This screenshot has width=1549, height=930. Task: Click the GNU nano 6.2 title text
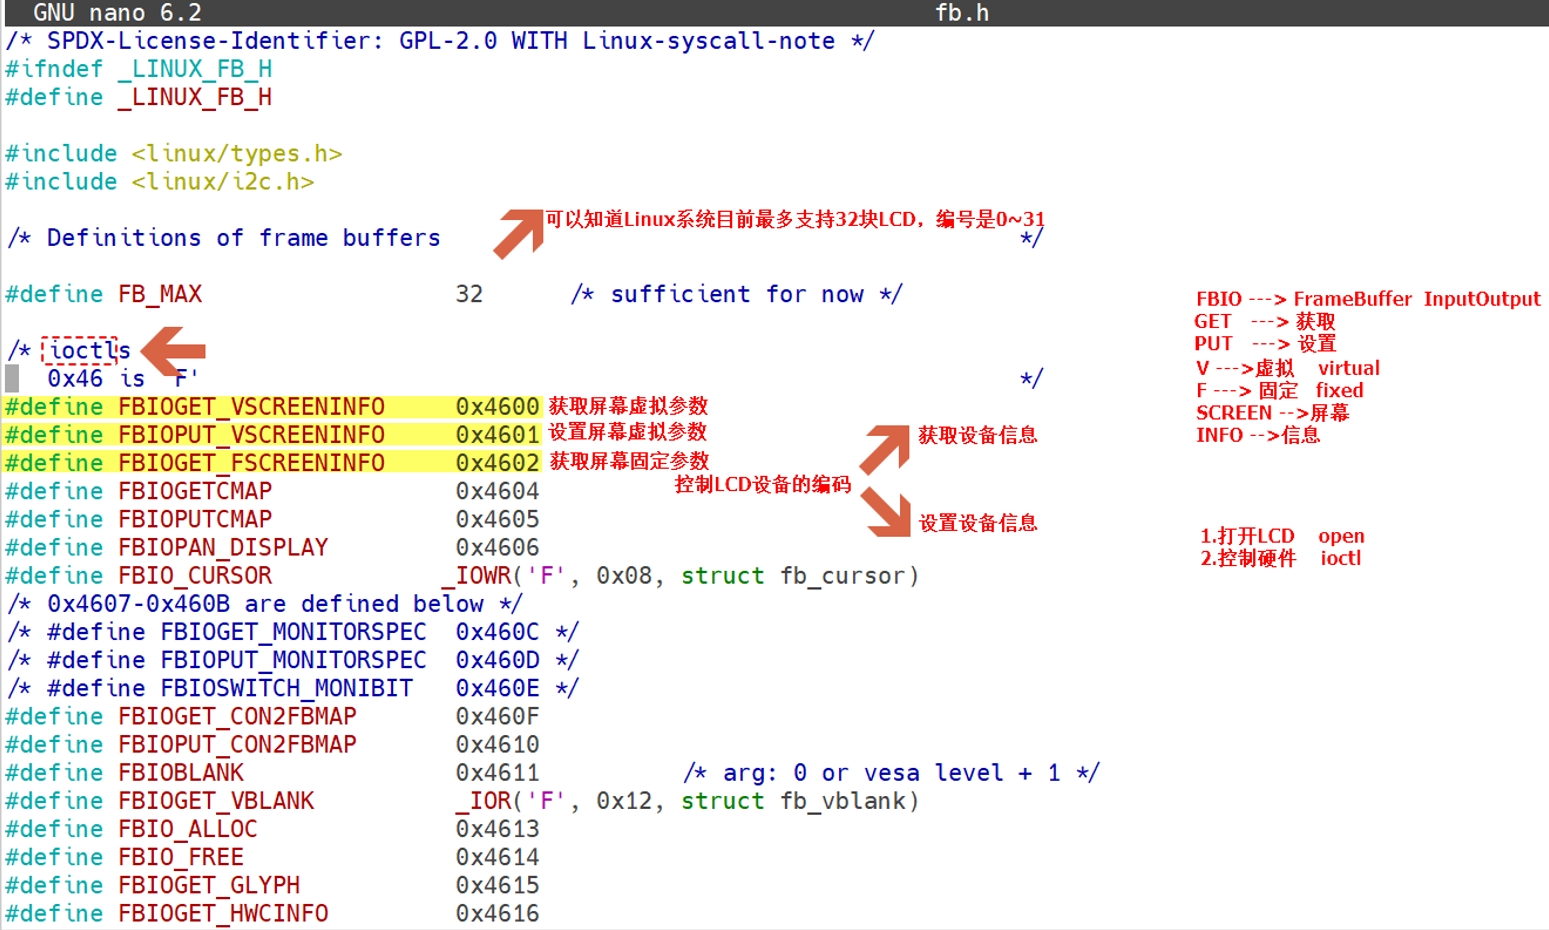[117, 13]
